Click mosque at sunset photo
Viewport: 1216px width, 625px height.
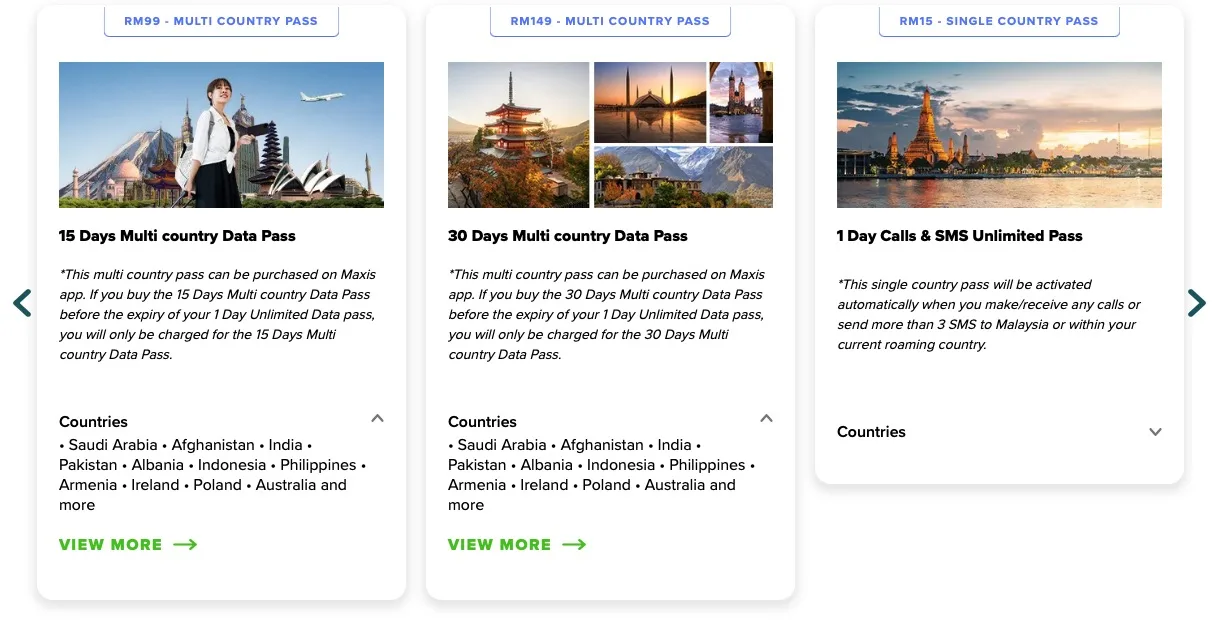click(x=650, y=102)
